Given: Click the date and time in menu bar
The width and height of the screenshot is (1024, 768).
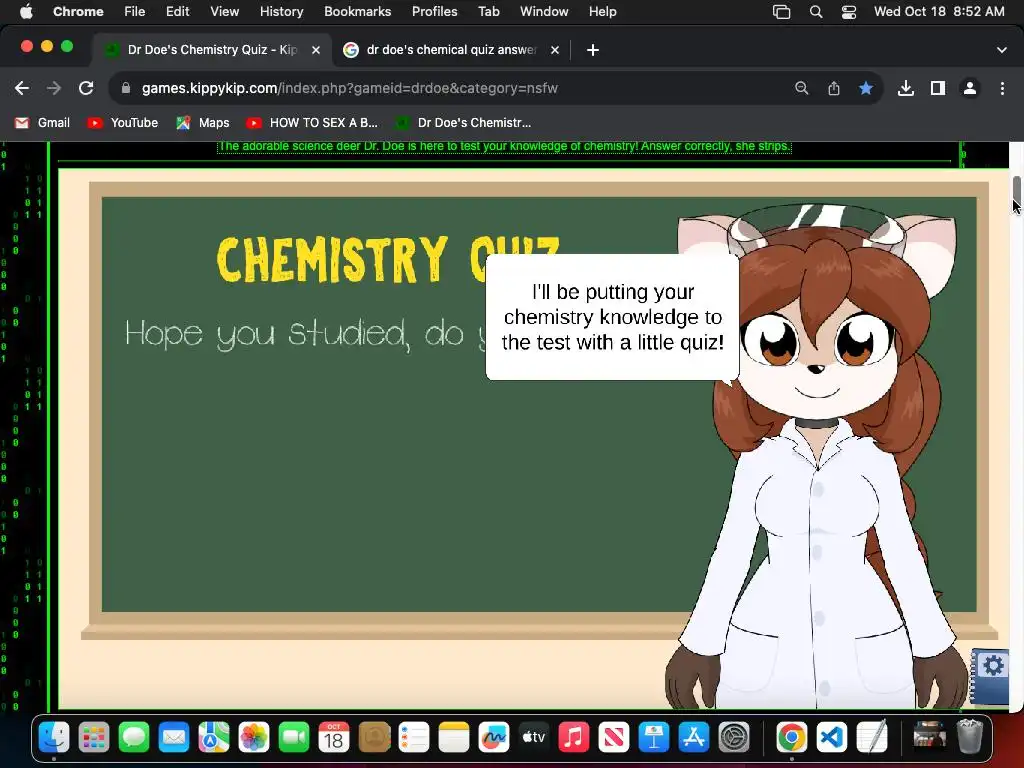Looking at the screenshot, I should (939, 12).
